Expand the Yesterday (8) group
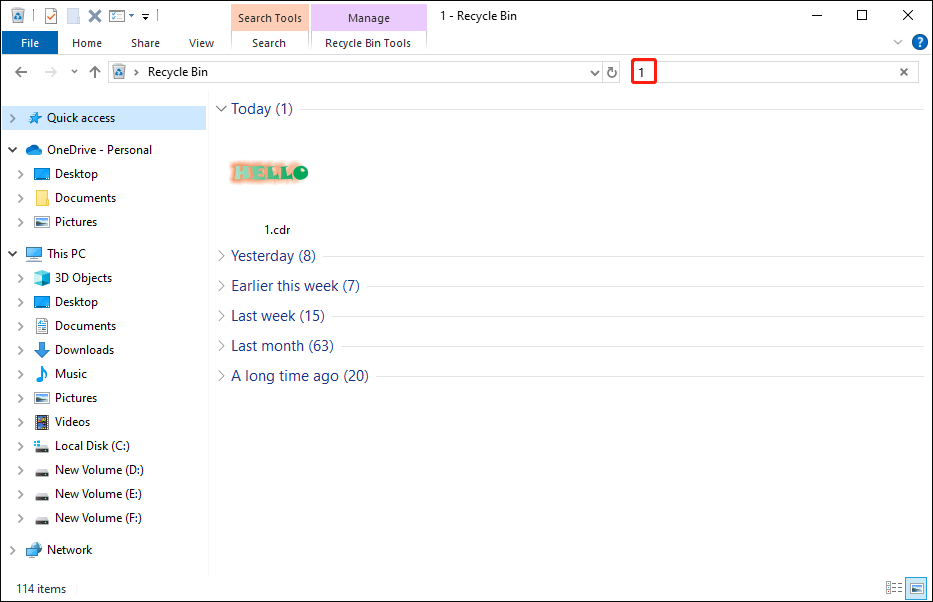 pyautogui.click(x=221, y=256)
